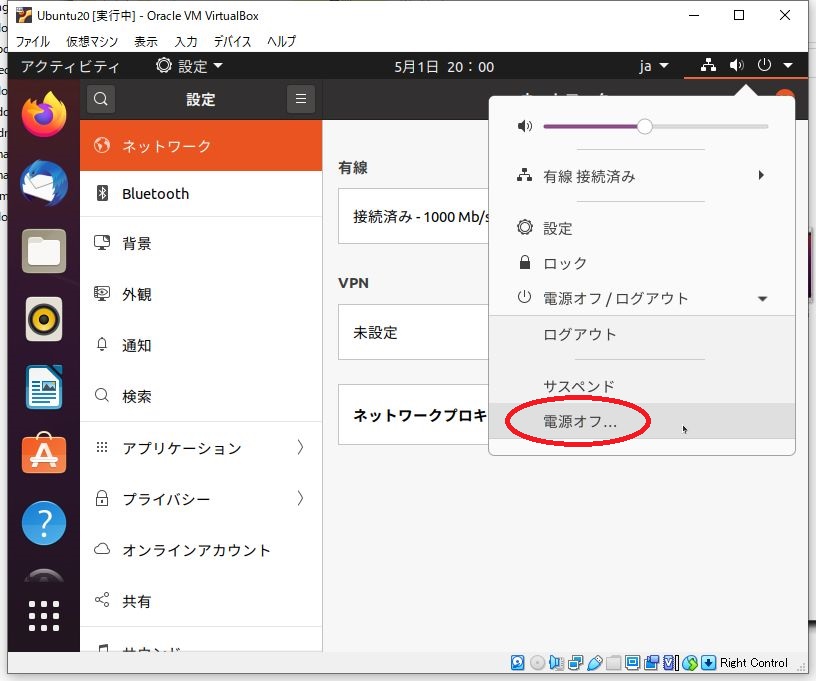Open the ヘルプ VirtualBox menu
Screen dimensions: 816x681
pos(282,41)
